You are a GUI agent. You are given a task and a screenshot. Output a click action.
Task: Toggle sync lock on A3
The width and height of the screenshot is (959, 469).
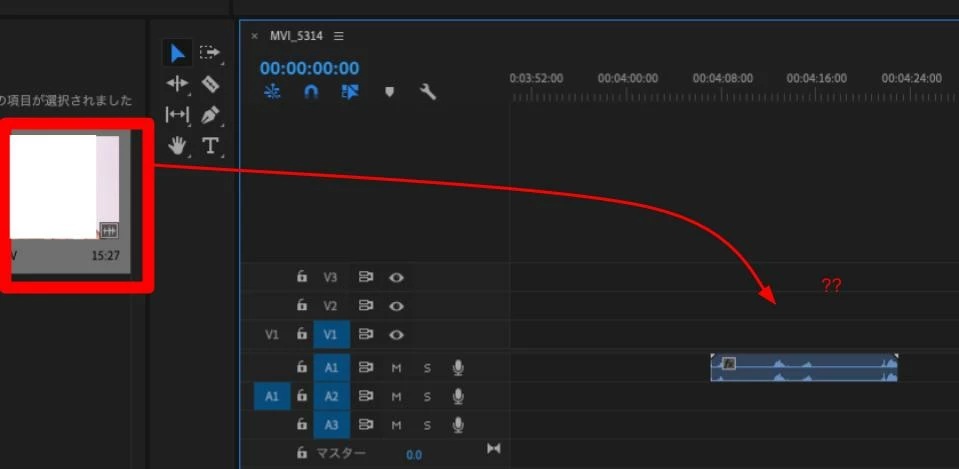tap(366, 424)
